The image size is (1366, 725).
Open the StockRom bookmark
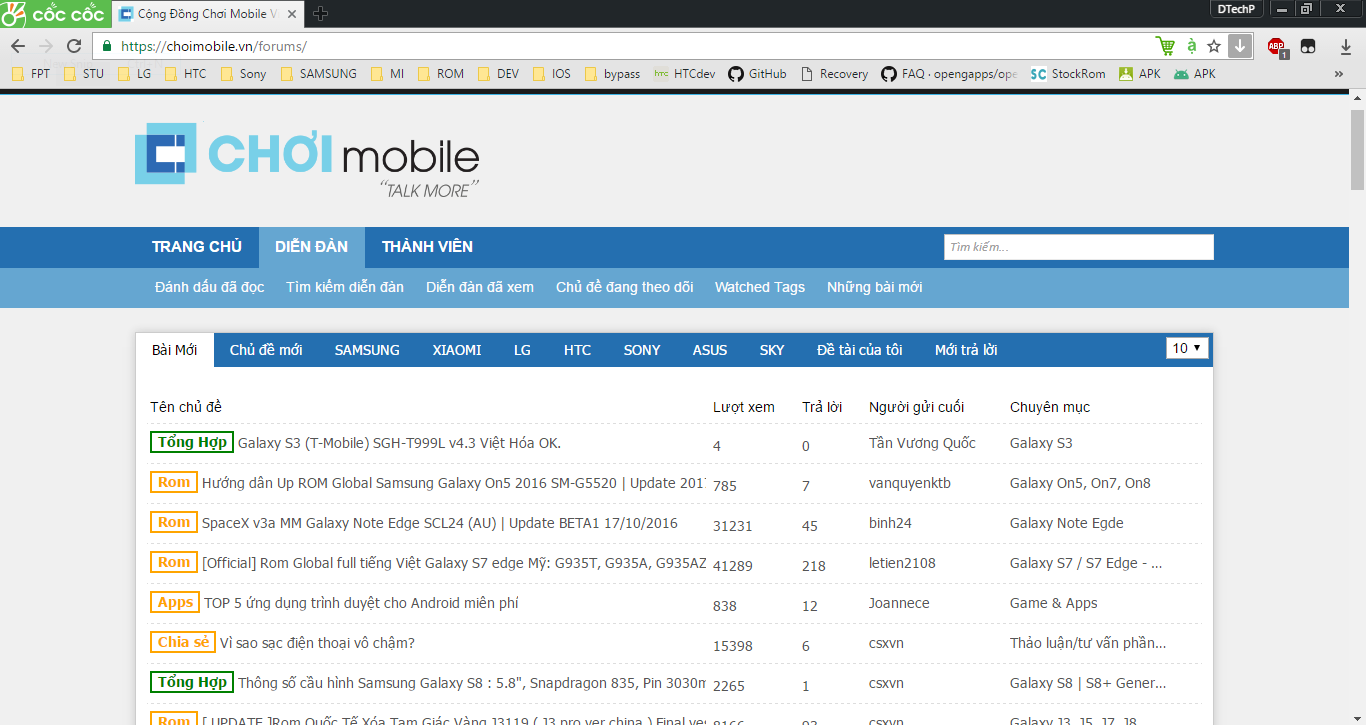coord(1068,74)
